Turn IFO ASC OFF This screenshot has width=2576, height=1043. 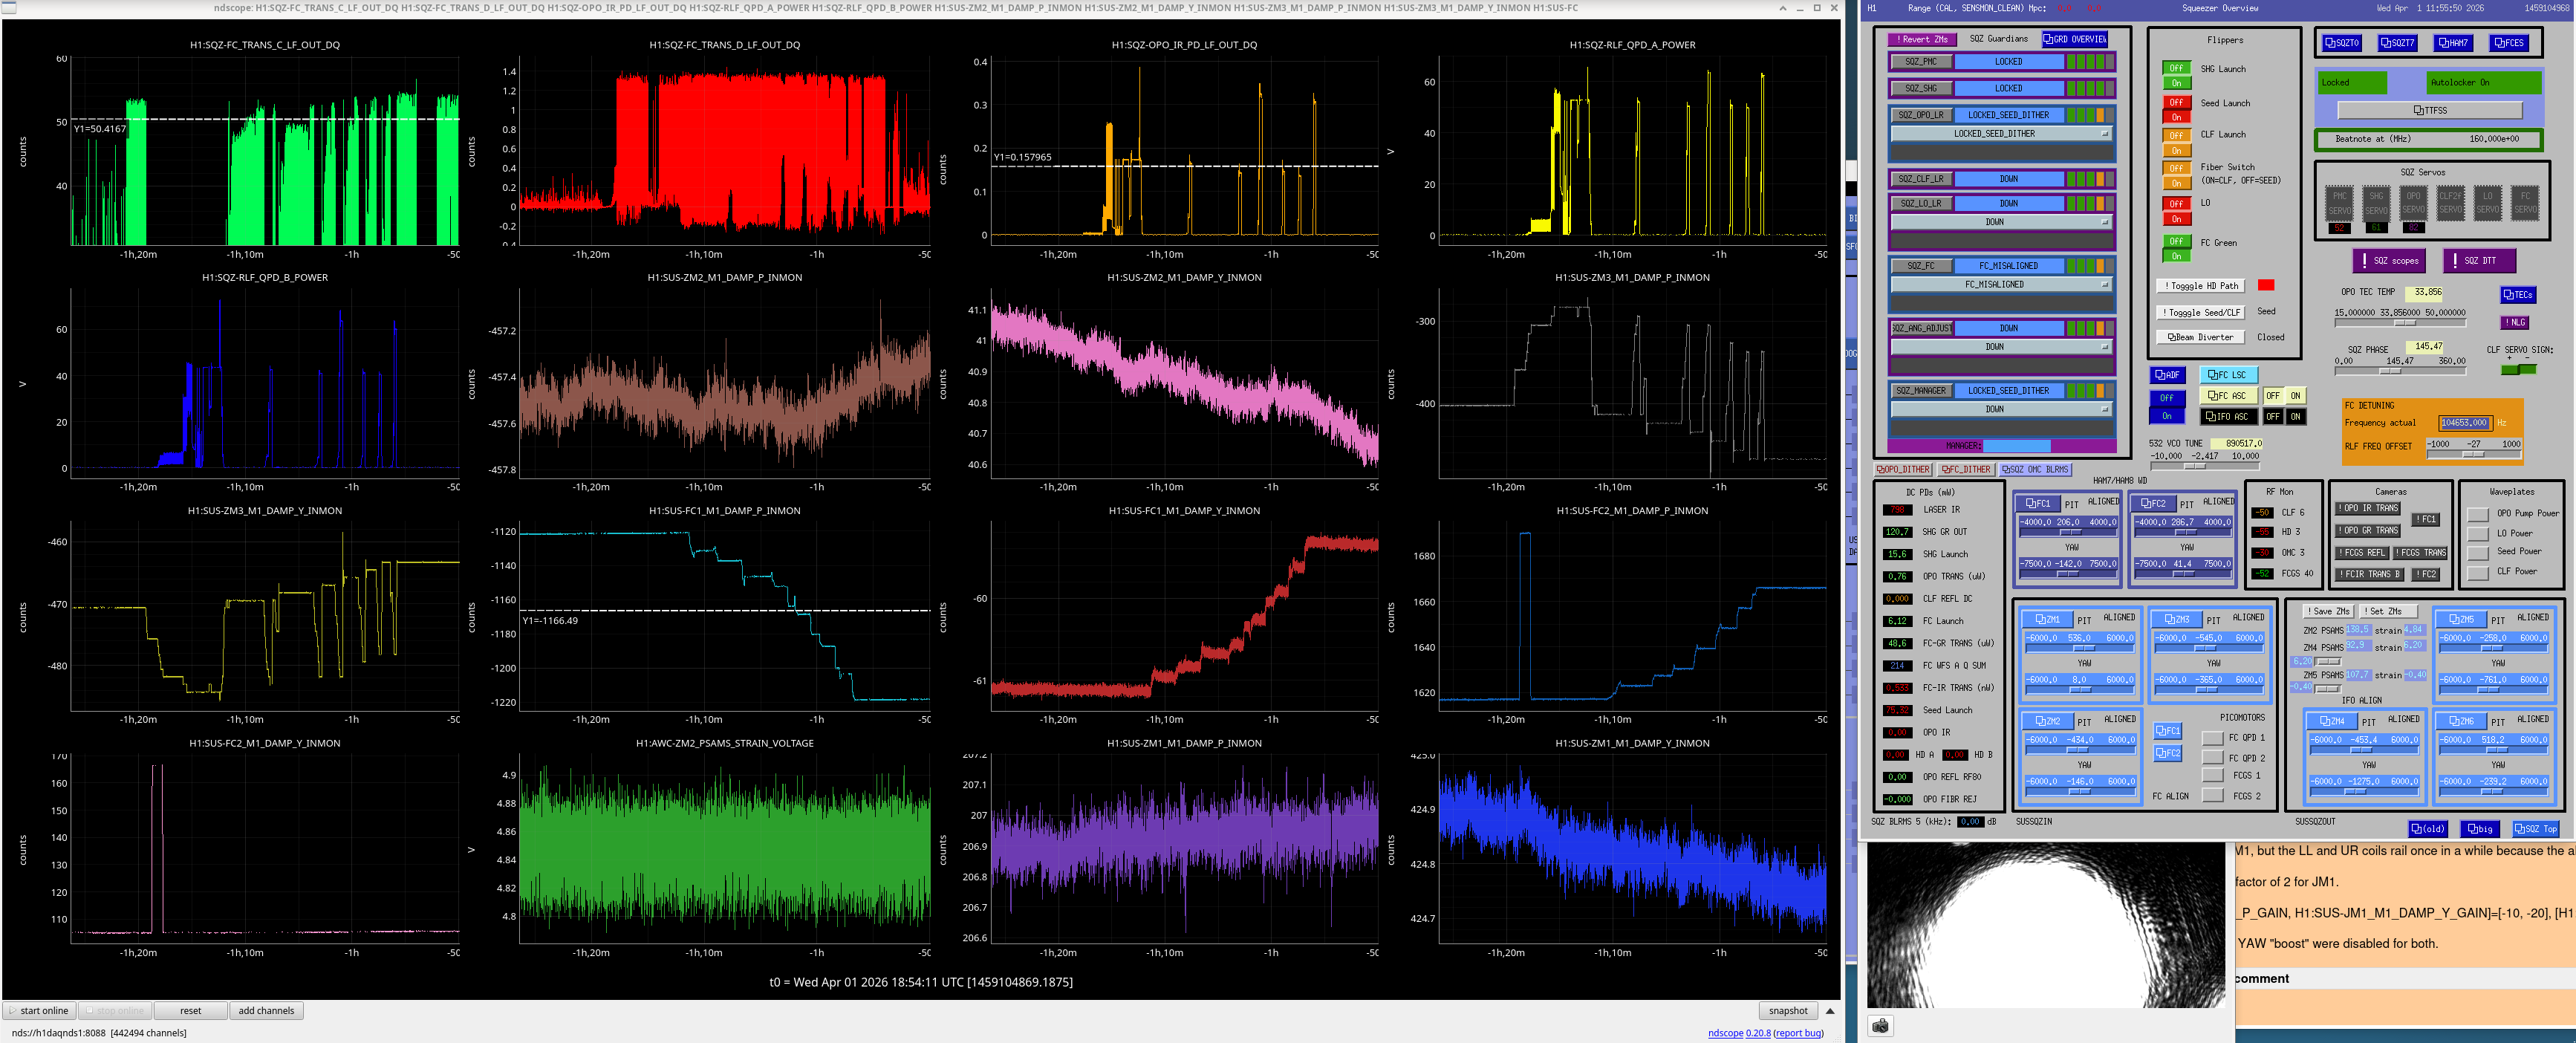(x=2273, y=417)
